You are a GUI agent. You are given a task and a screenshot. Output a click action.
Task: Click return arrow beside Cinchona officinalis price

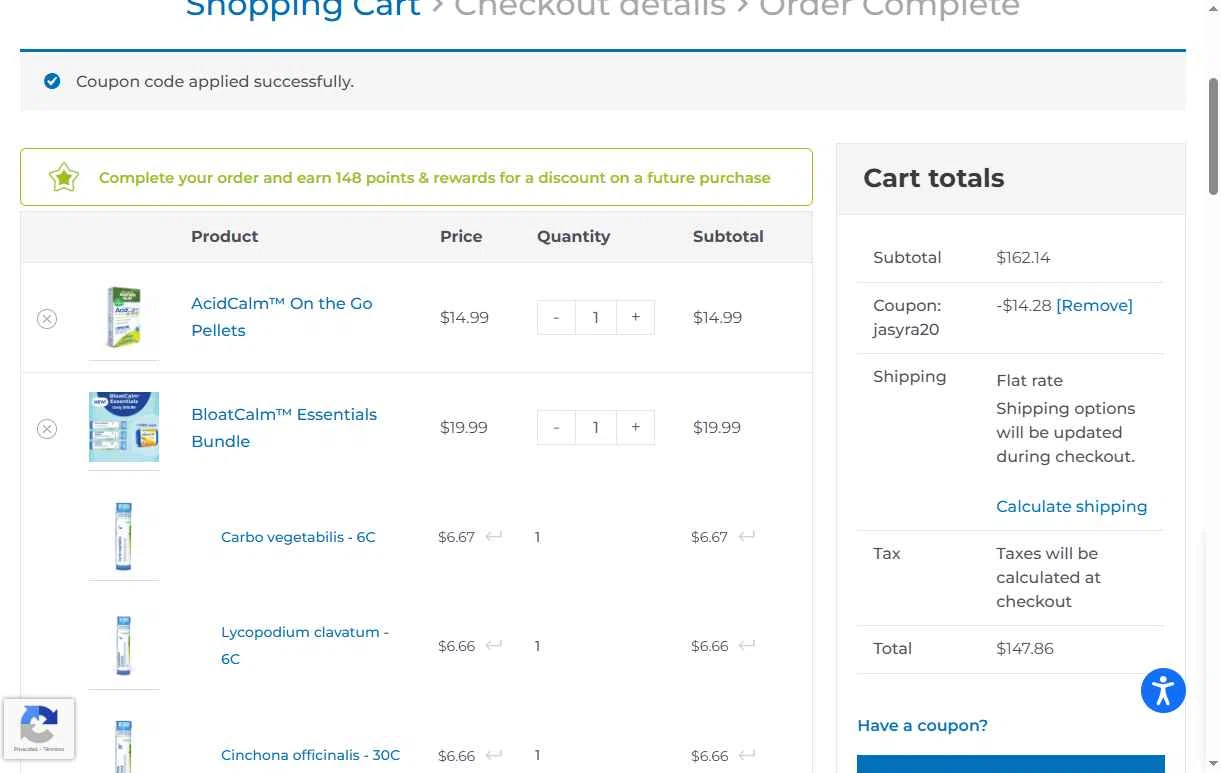click(493, 754)
